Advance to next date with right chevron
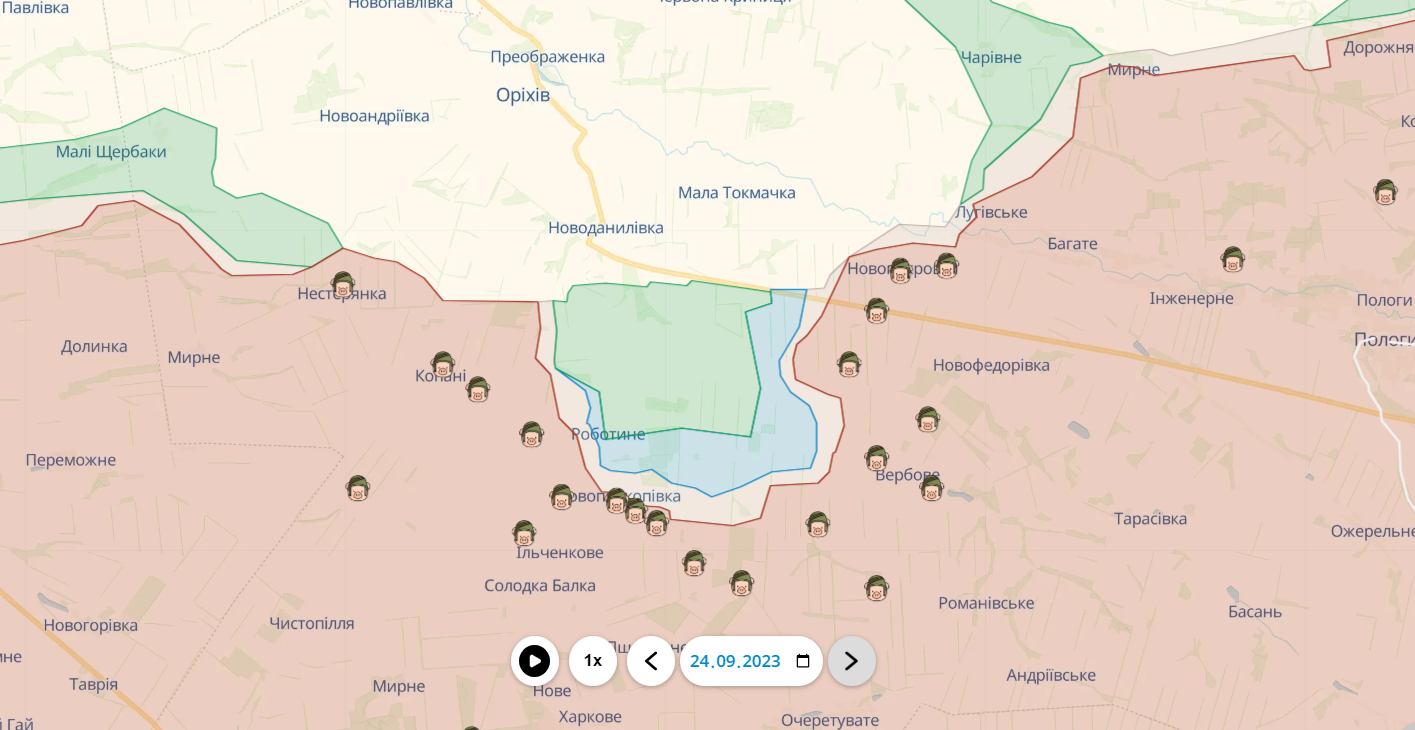This screenshot has height=730, width=1415. 851,661
